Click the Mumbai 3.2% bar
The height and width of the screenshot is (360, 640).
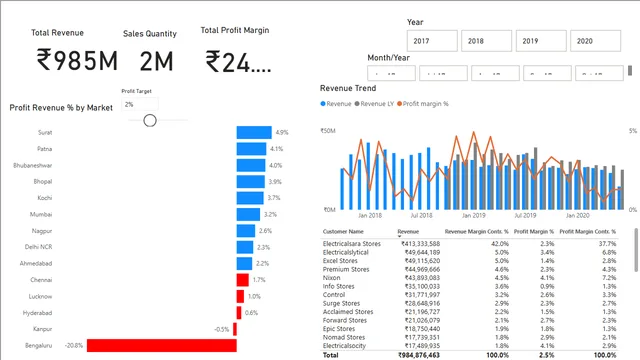click(x=248, y=214)
